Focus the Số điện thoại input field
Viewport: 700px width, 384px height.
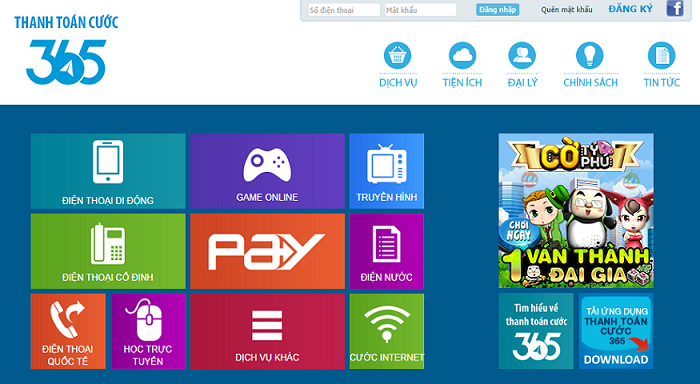pos(344,10)
